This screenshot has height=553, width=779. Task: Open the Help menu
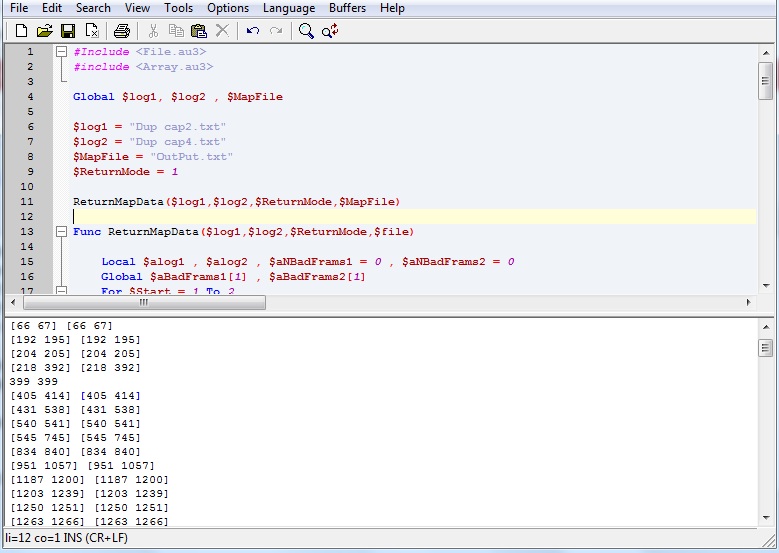392,8
